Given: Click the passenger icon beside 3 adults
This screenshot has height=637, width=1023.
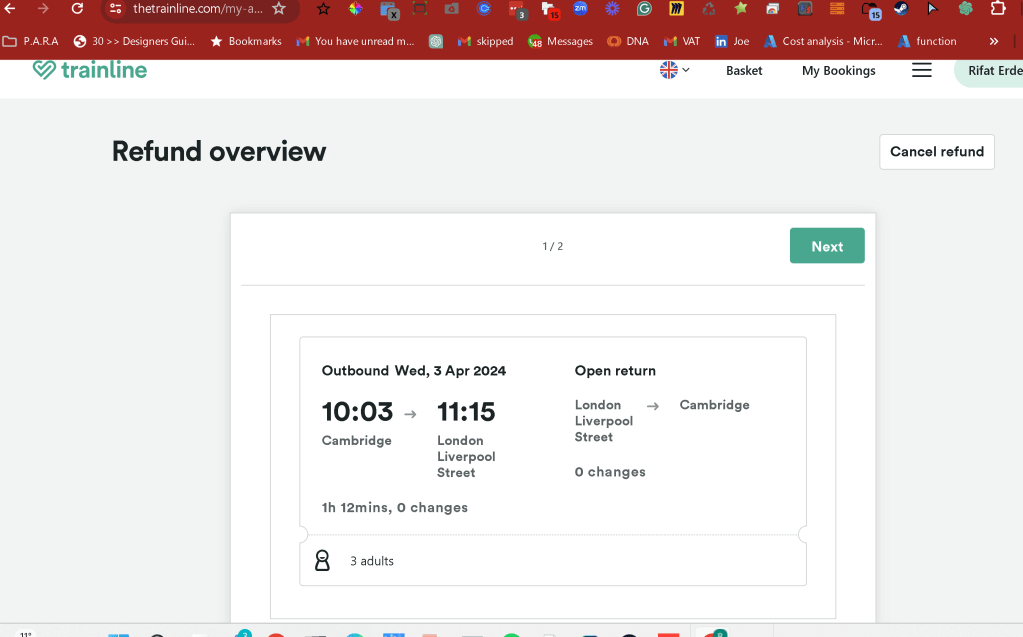Looking at the screenshot, I should [322, 561].
